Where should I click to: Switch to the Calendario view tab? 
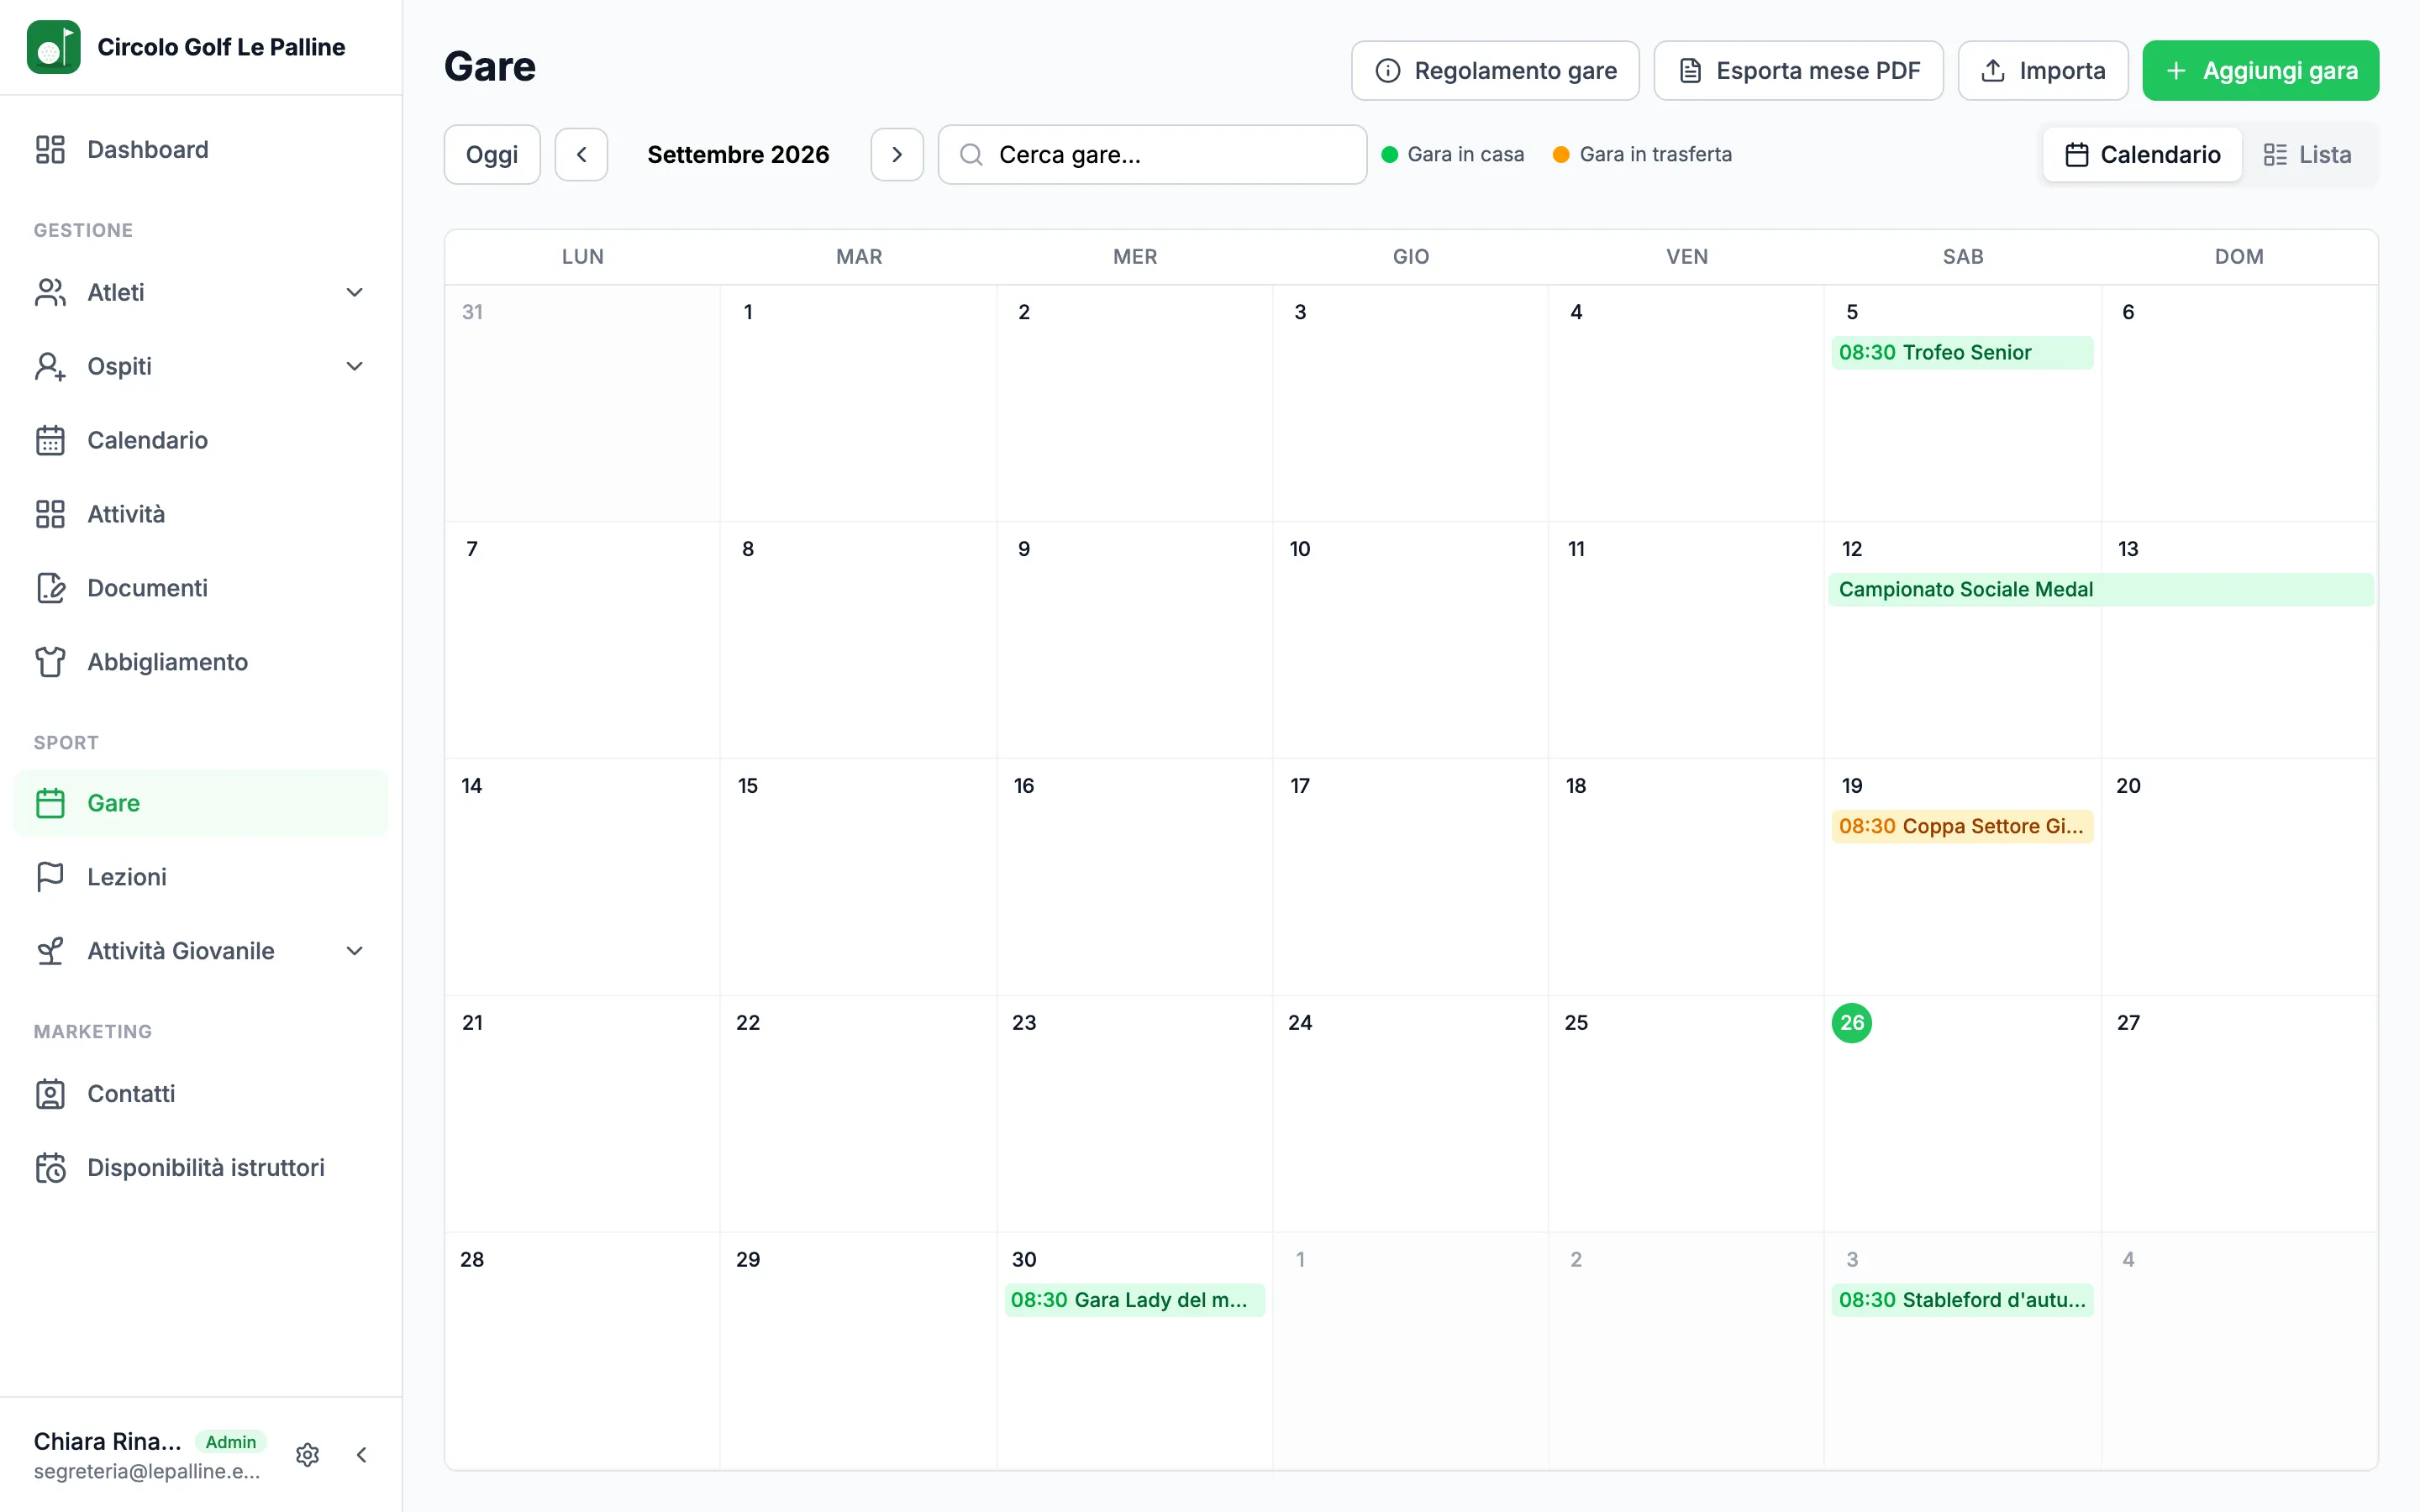point(2142,155)
